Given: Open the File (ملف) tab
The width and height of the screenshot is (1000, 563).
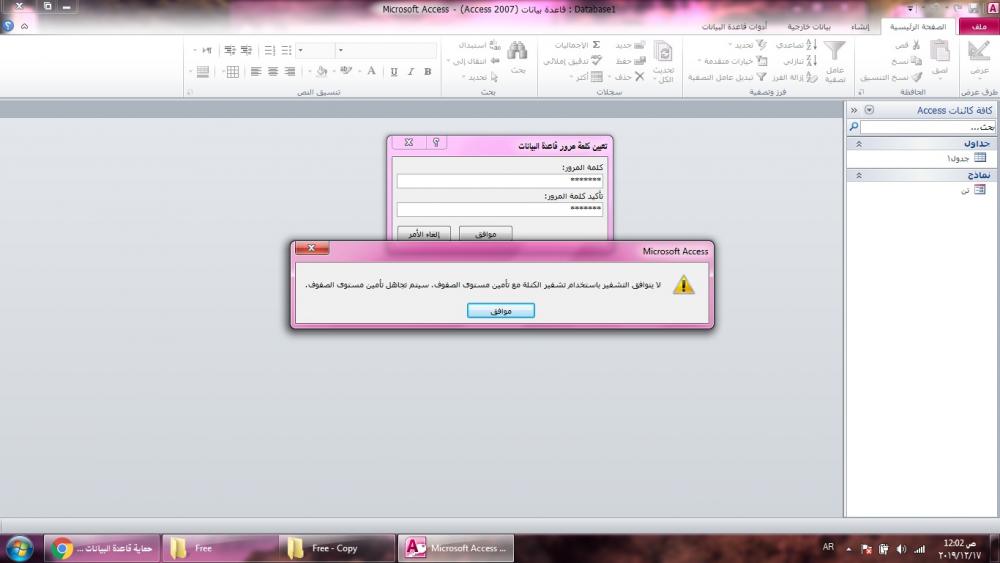Looking at the screenshot, I should (x=979, y=27).
